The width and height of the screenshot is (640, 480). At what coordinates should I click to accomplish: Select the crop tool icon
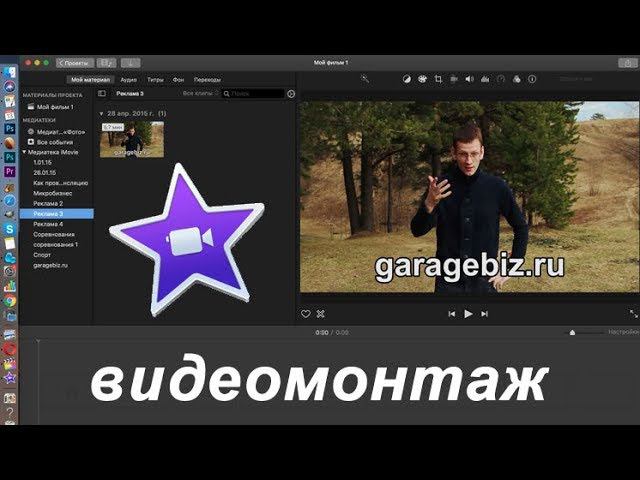(438, 79)
